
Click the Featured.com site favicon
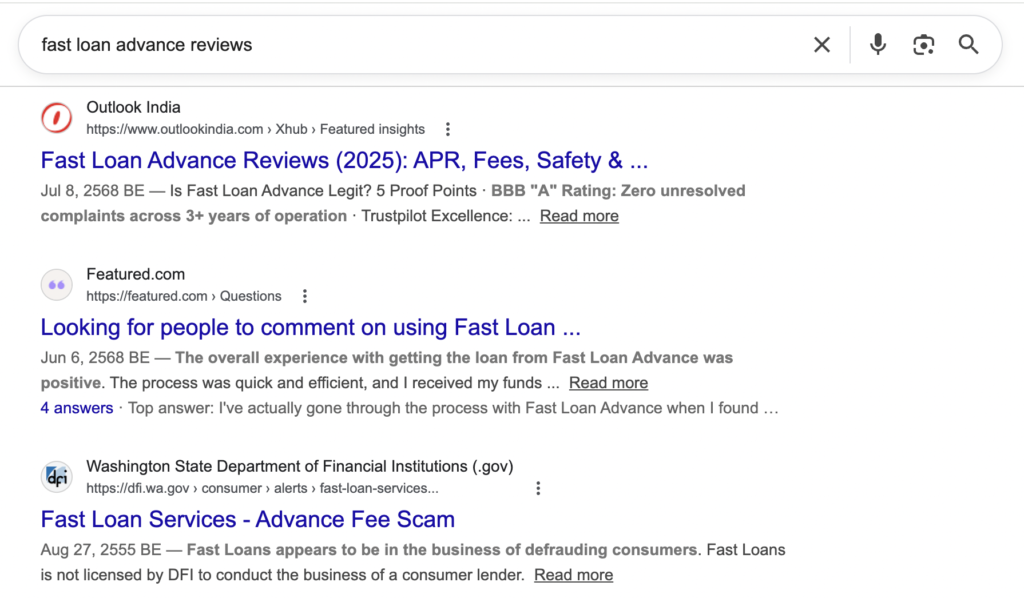click(57, 285)
